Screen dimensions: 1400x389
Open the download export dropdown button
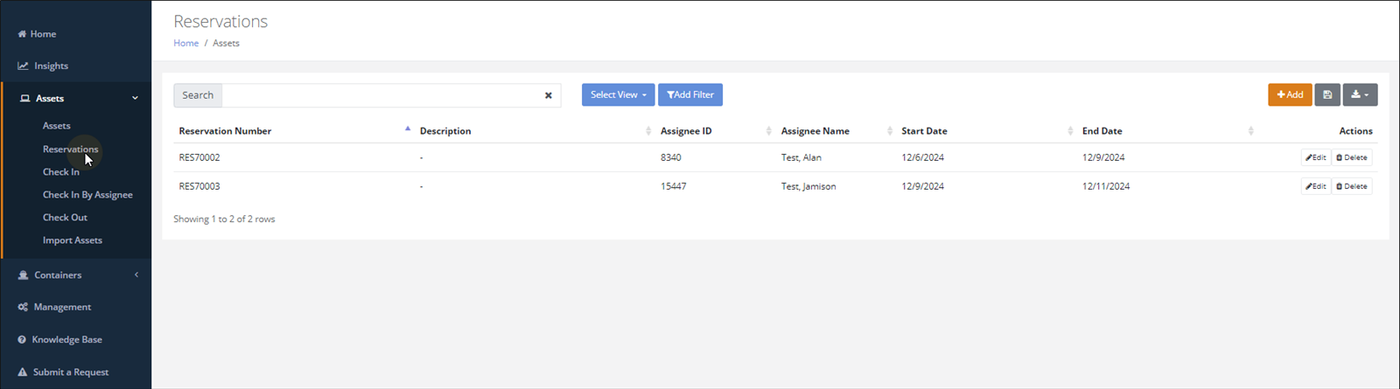1360,95
